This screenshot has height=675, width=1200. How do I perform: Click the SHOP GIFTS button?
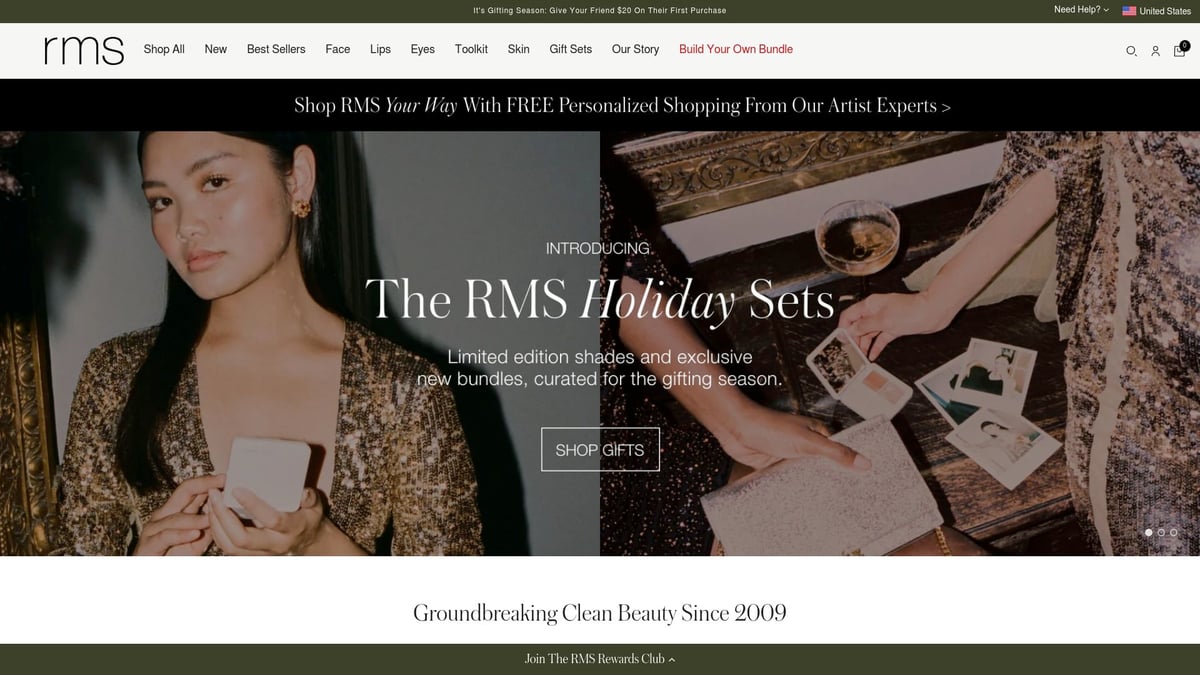[600, 450]
